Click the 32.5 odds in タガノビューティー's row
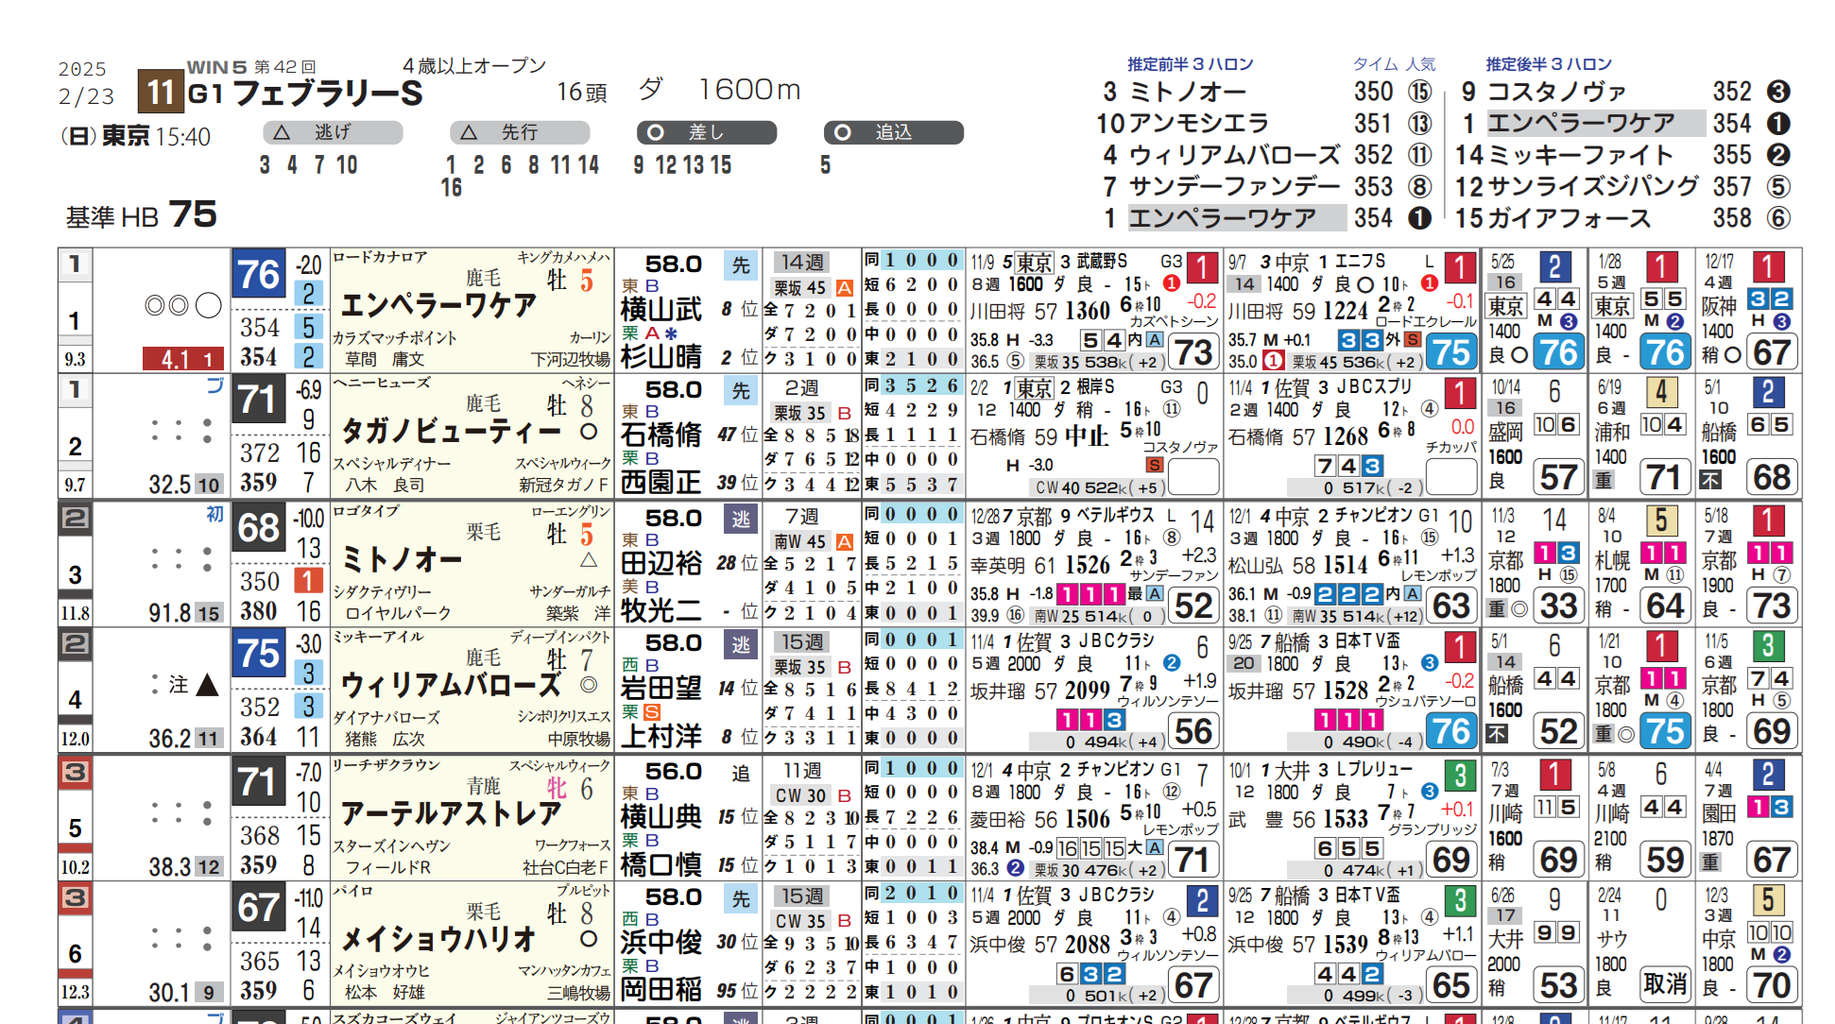This screenshot has height=1024, width=1835. pos(169,485)
